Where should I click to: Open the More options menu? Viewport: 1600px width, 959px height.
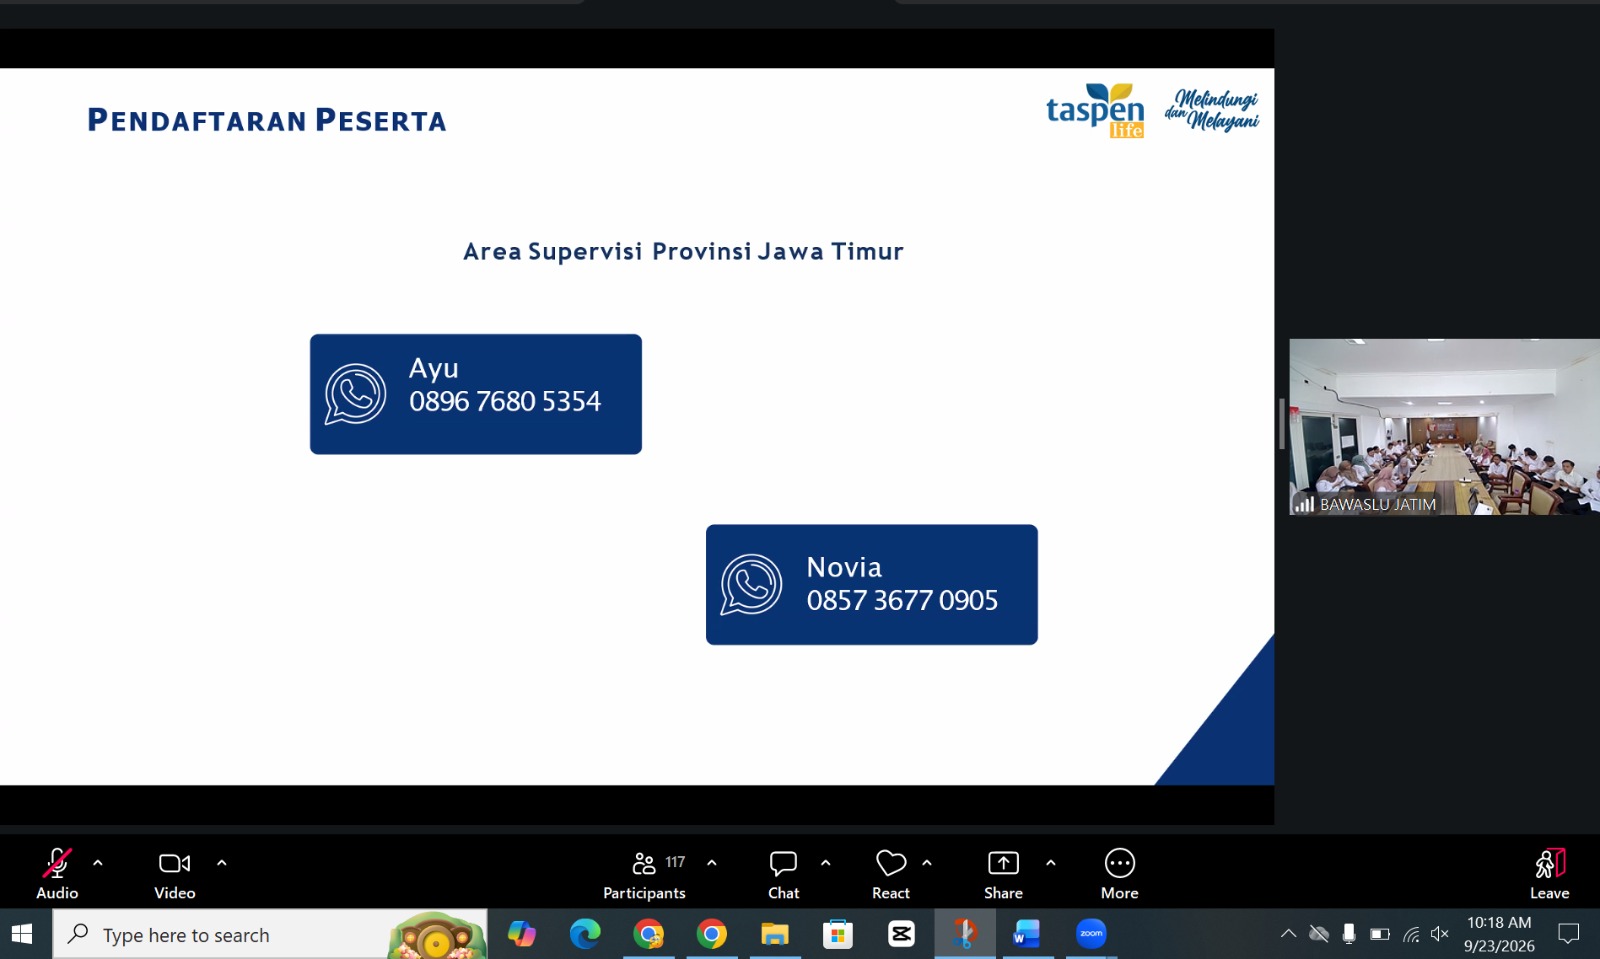(x=1120, y=873)
